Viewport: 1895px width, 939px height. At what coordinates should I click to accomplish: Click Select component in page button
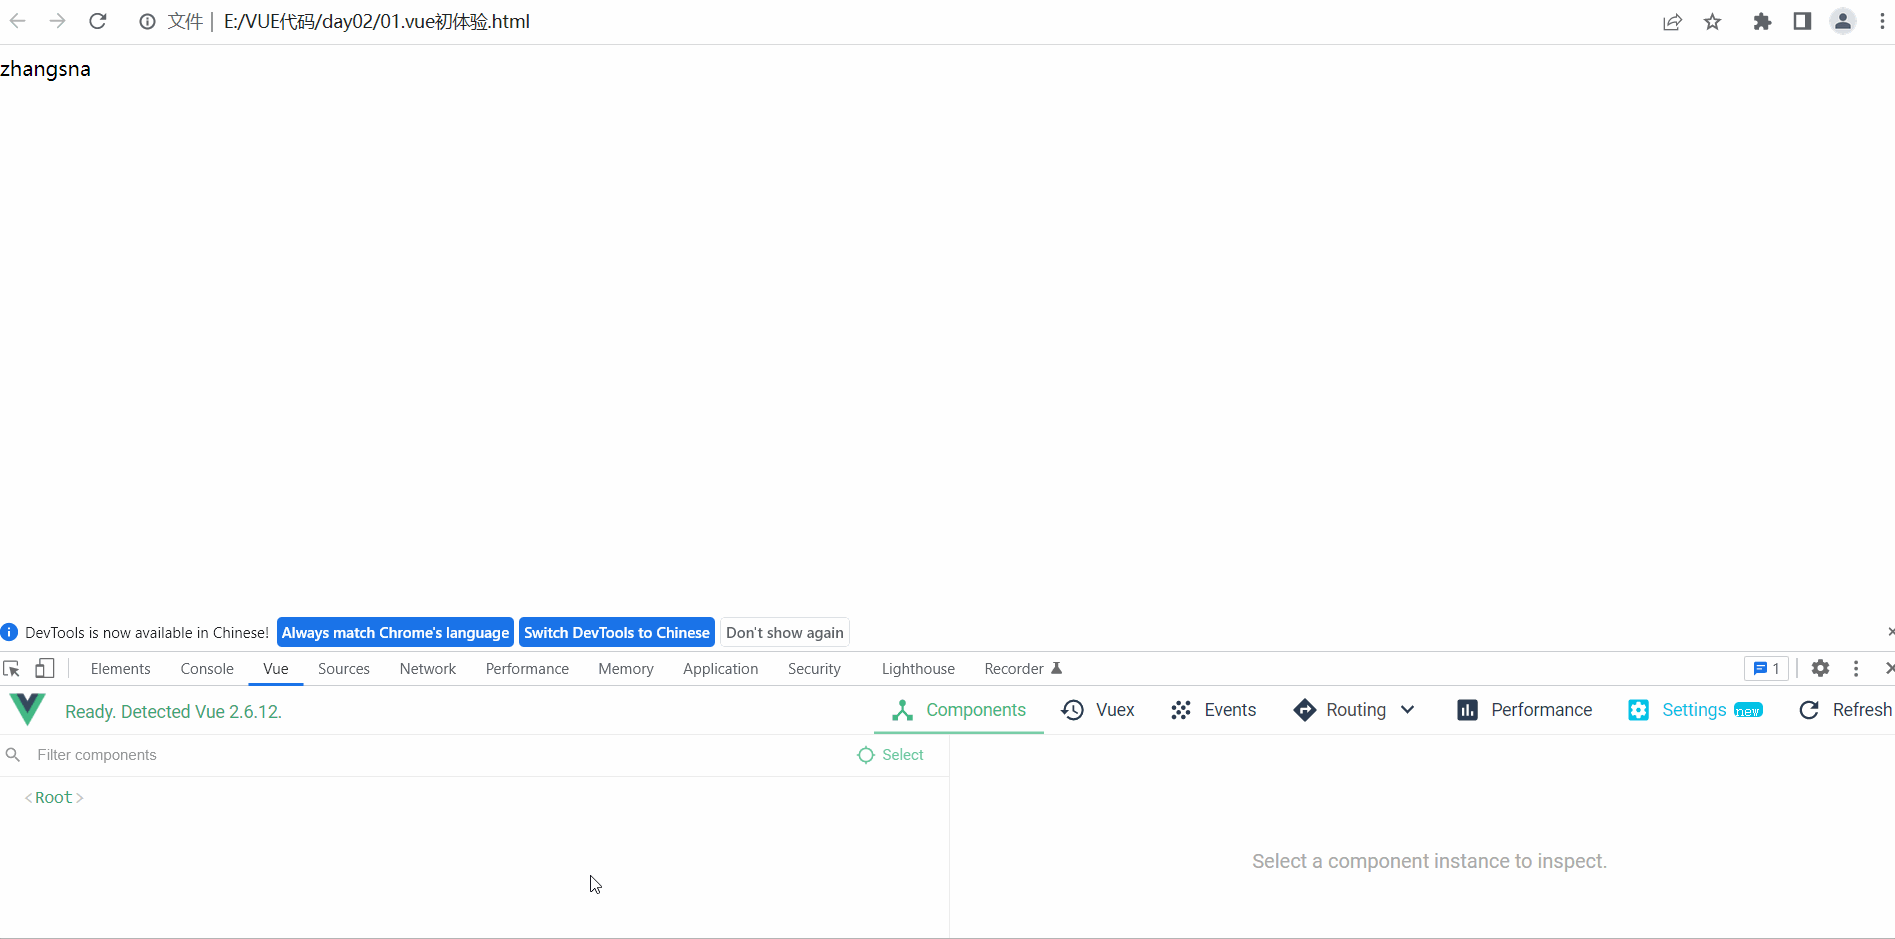tap(891, 755)
